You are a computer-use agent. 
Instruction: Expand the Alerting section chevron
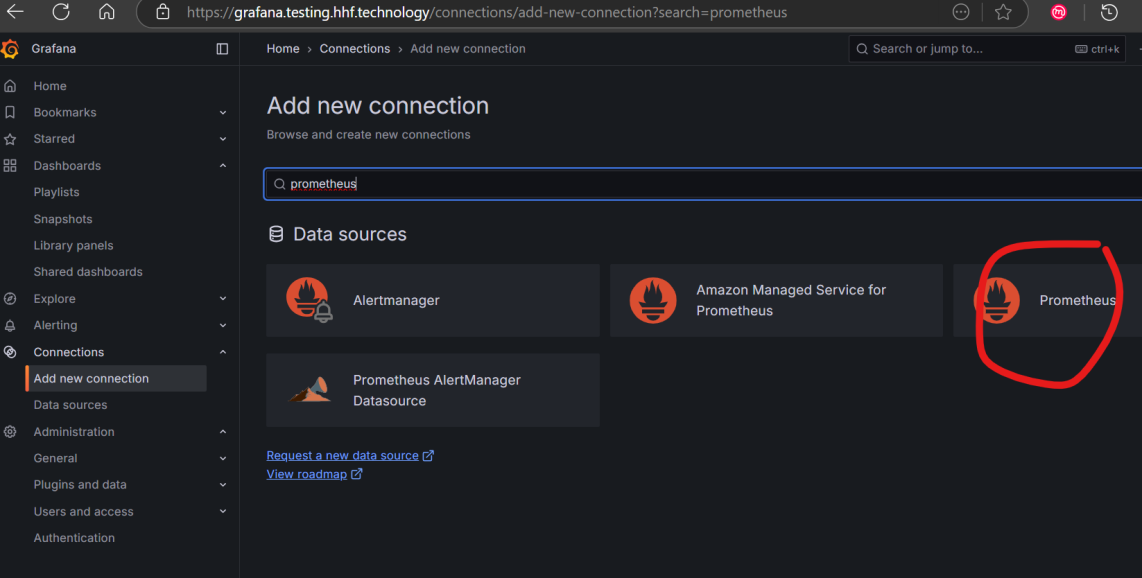(223, 325)
